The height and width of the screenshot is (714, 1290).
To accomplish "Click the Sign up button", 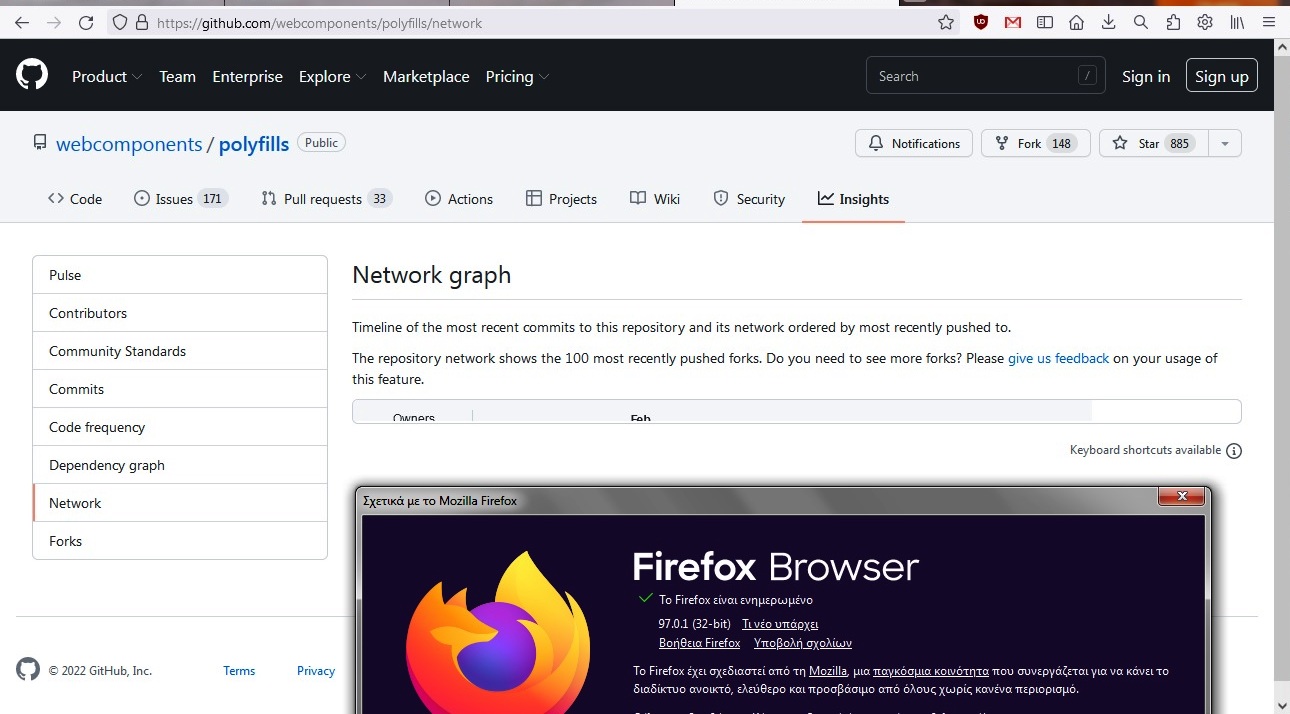I will [1222, 76].
